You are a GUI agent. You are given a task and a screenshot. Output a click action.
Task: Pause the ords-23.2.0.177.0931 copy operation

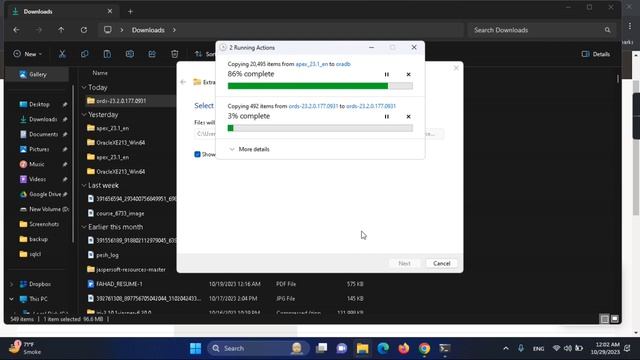pos(387,116)
